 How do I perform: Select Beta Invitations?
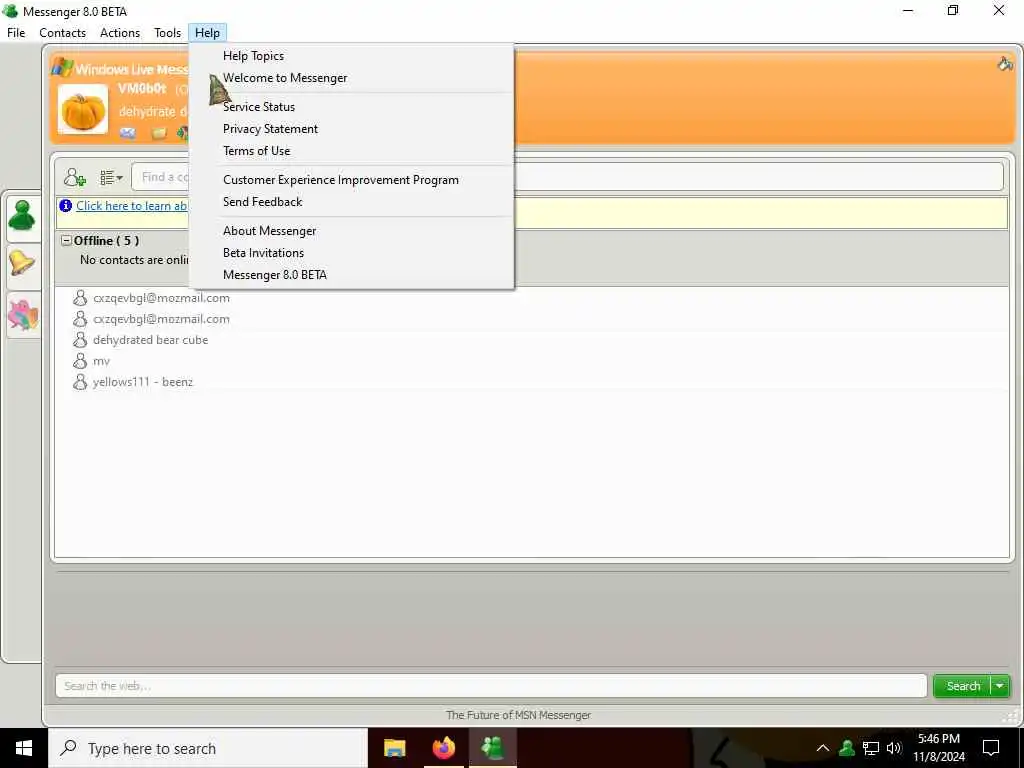[263, 253]
